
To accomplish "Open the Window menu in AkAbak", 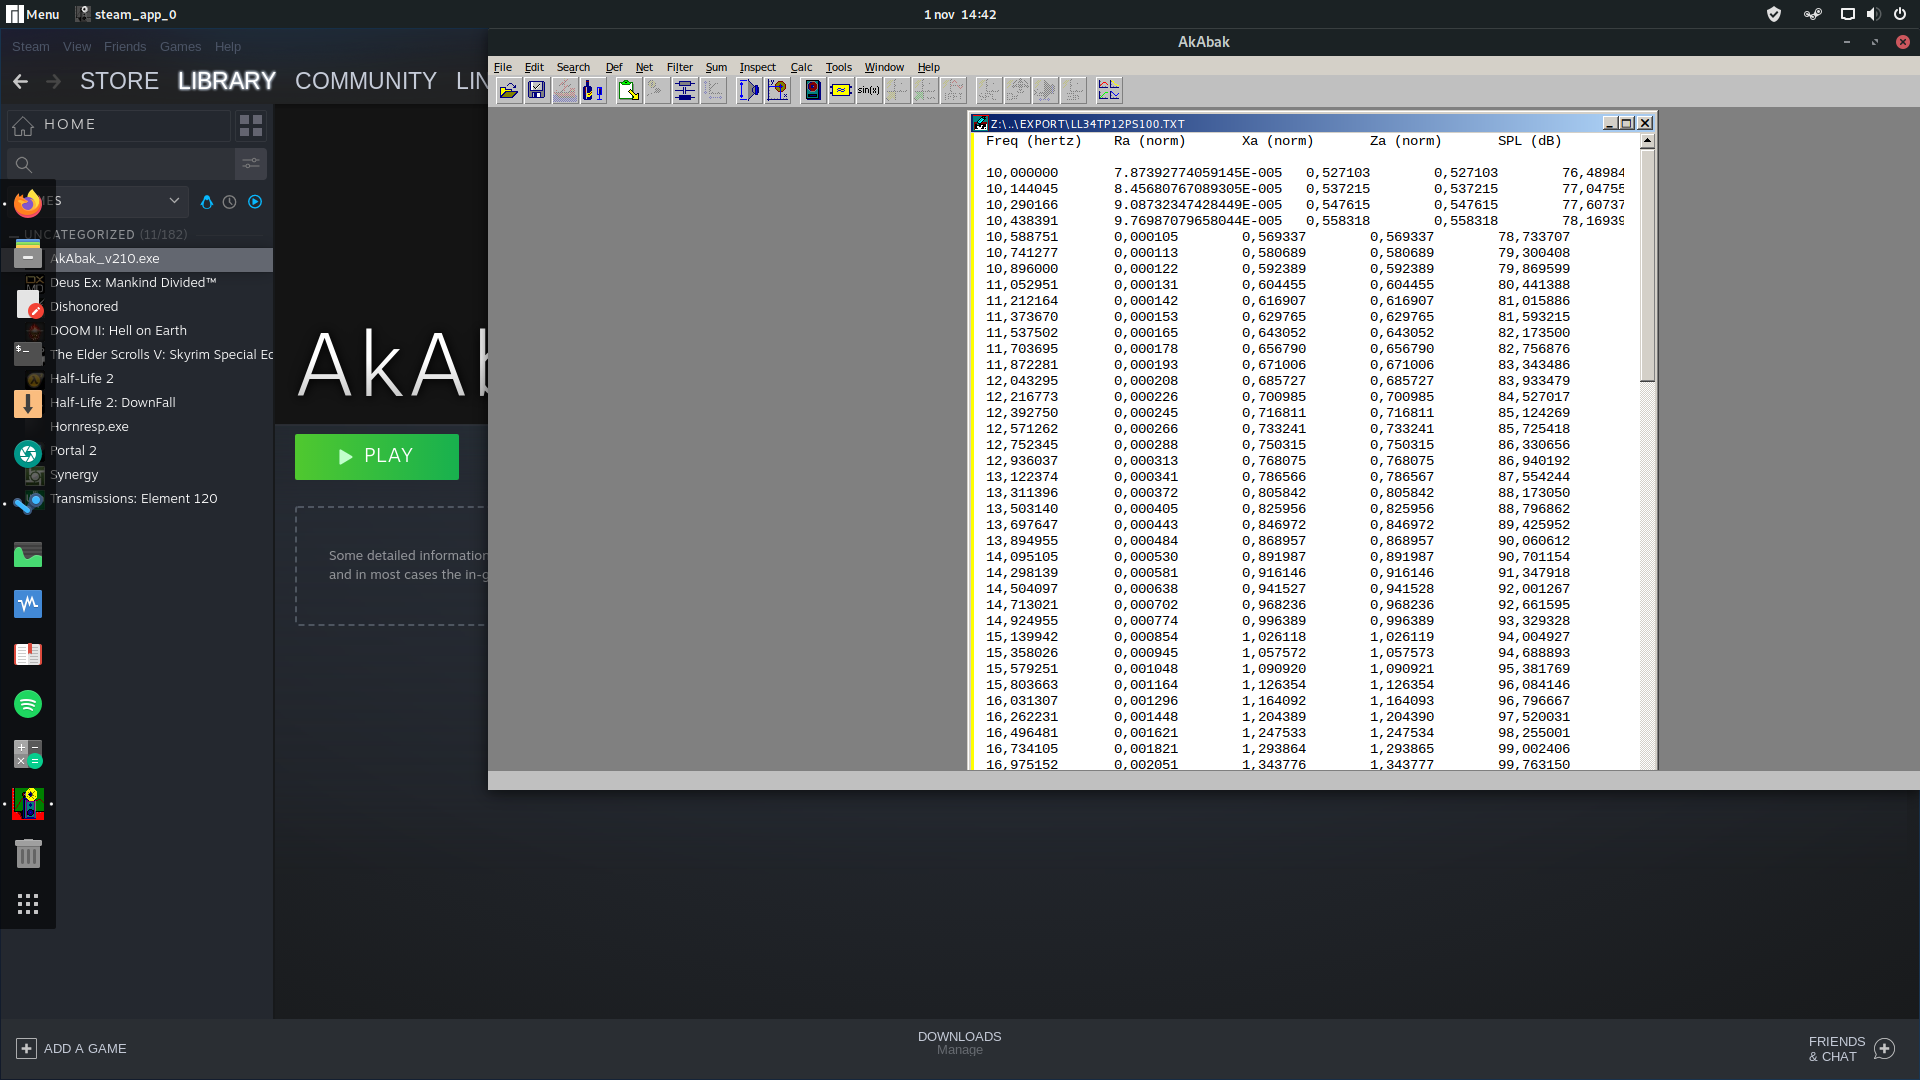I will 884,68.
